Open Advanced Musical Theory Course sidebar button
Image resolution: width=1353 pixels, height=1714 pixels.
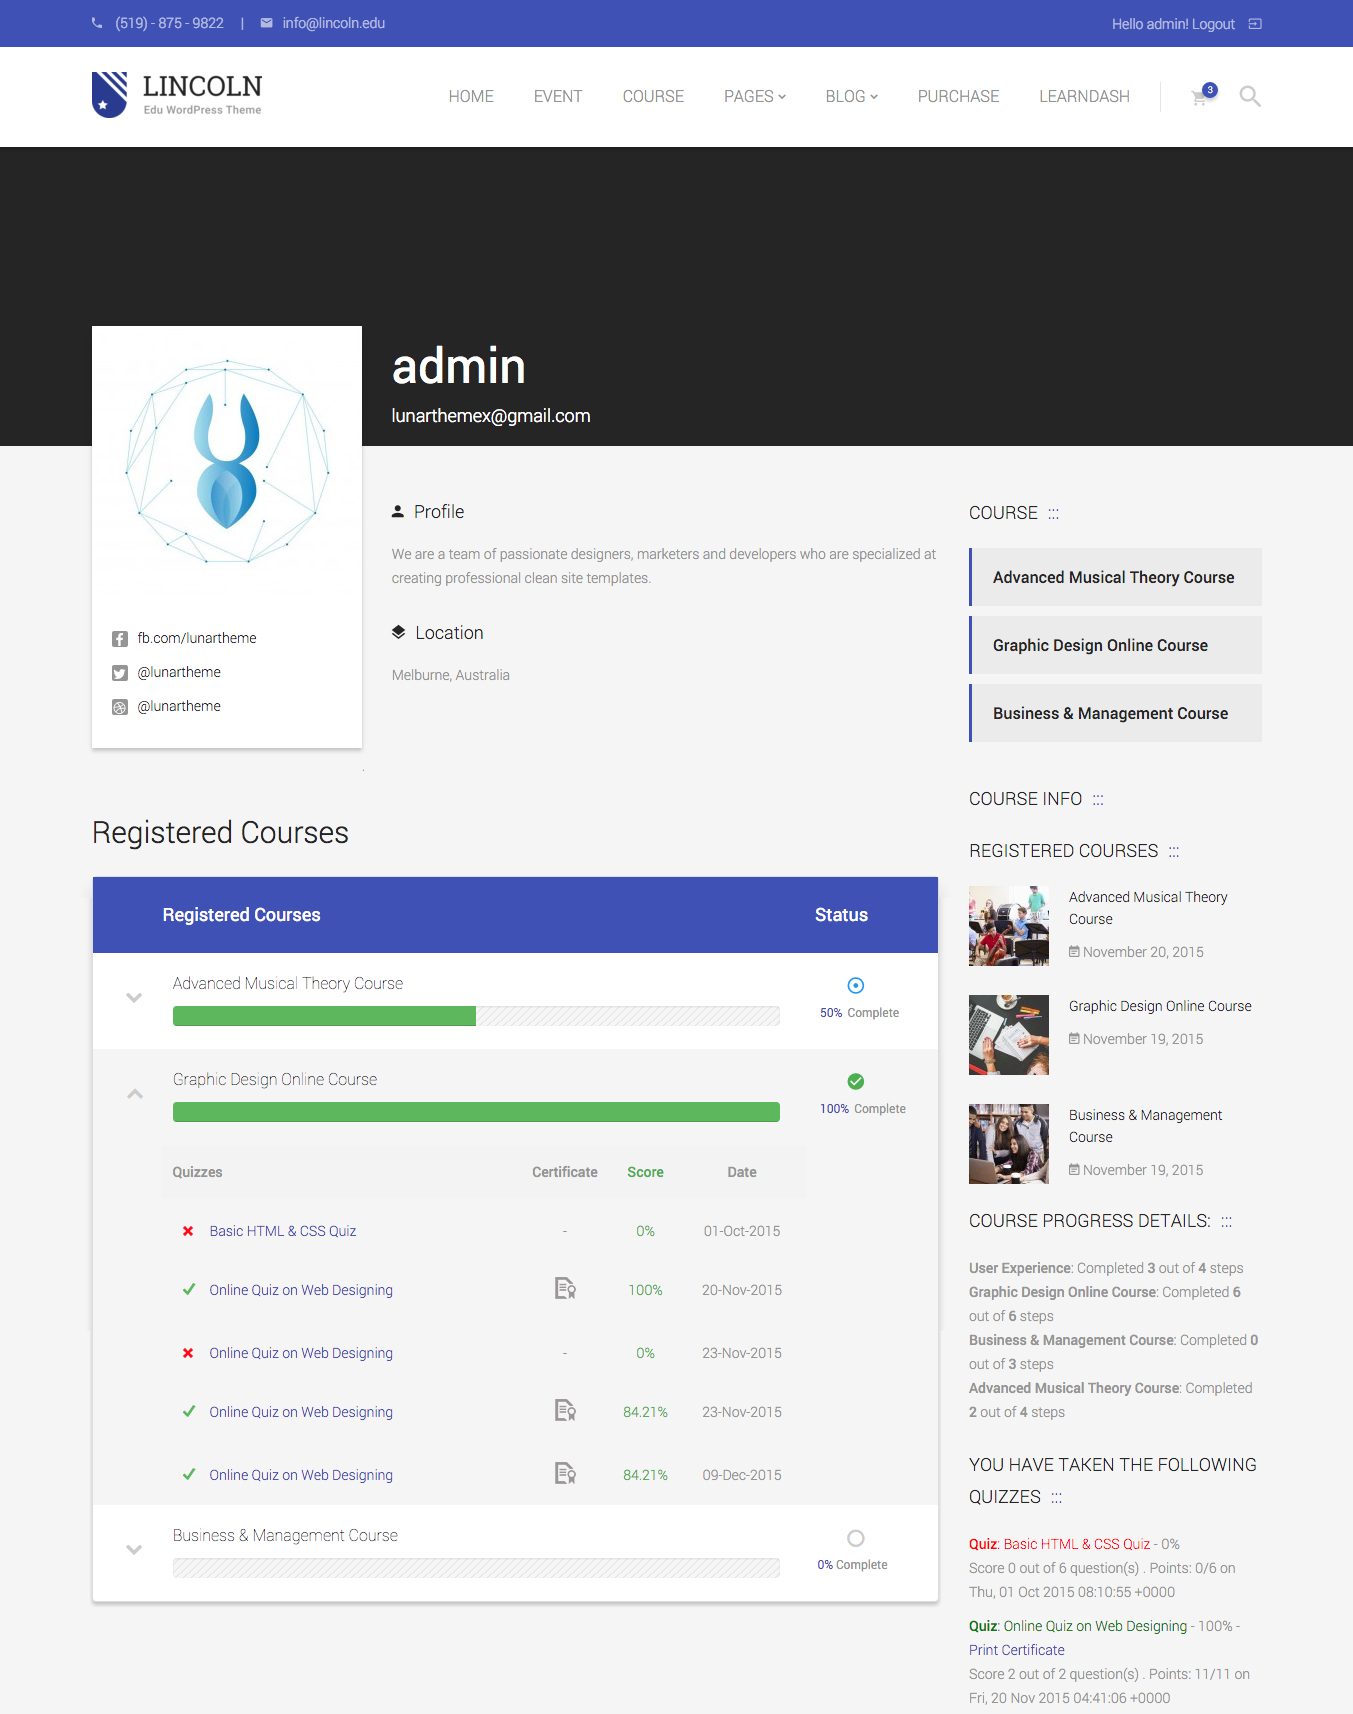(1115, 577)
